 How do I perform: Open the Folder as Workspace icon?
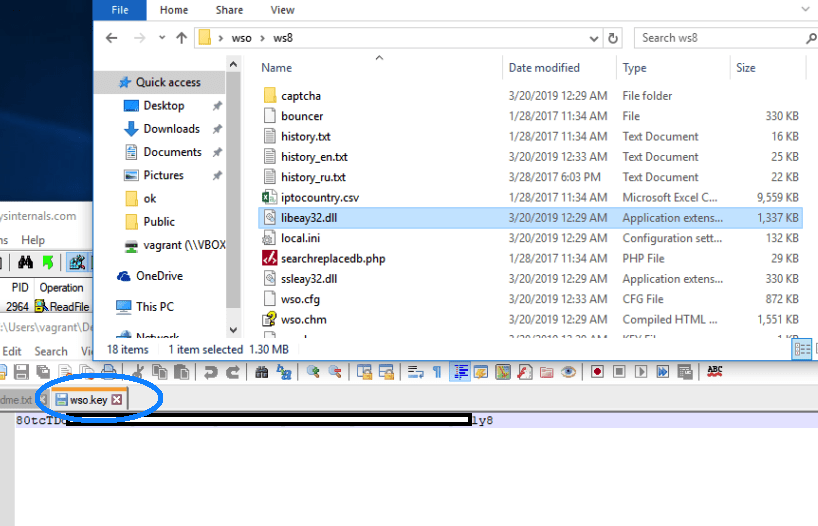[x=546, y=372]
